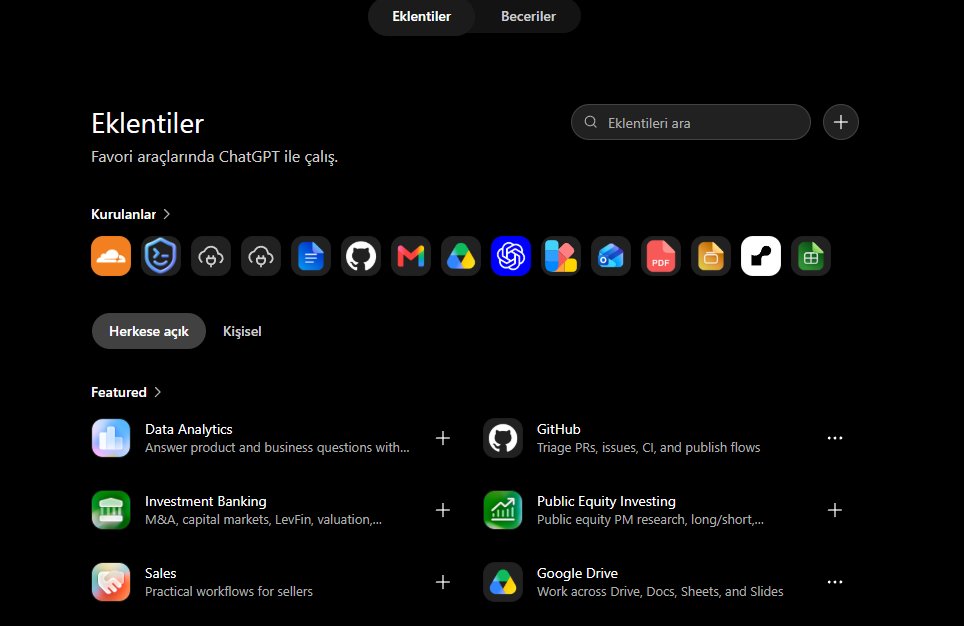Open the cloud-plug icon beside Google Docs icon
The height and width of the screenshot is (626, 964).
click(261, 256)
